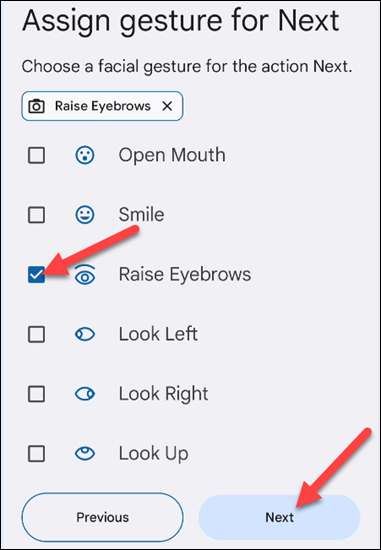This screenshot has height=550, width=381.
Task: Uncheck the Raise Eyebrows checkbox
Action: pos(36,275)
